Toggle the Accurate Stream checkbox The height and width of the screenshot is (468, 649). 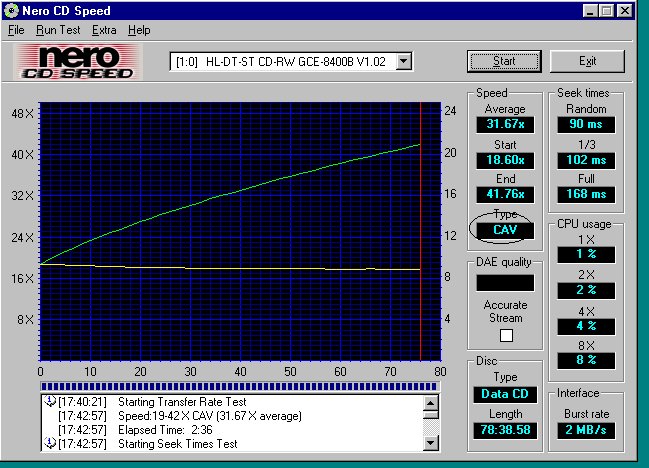point(506,335)
